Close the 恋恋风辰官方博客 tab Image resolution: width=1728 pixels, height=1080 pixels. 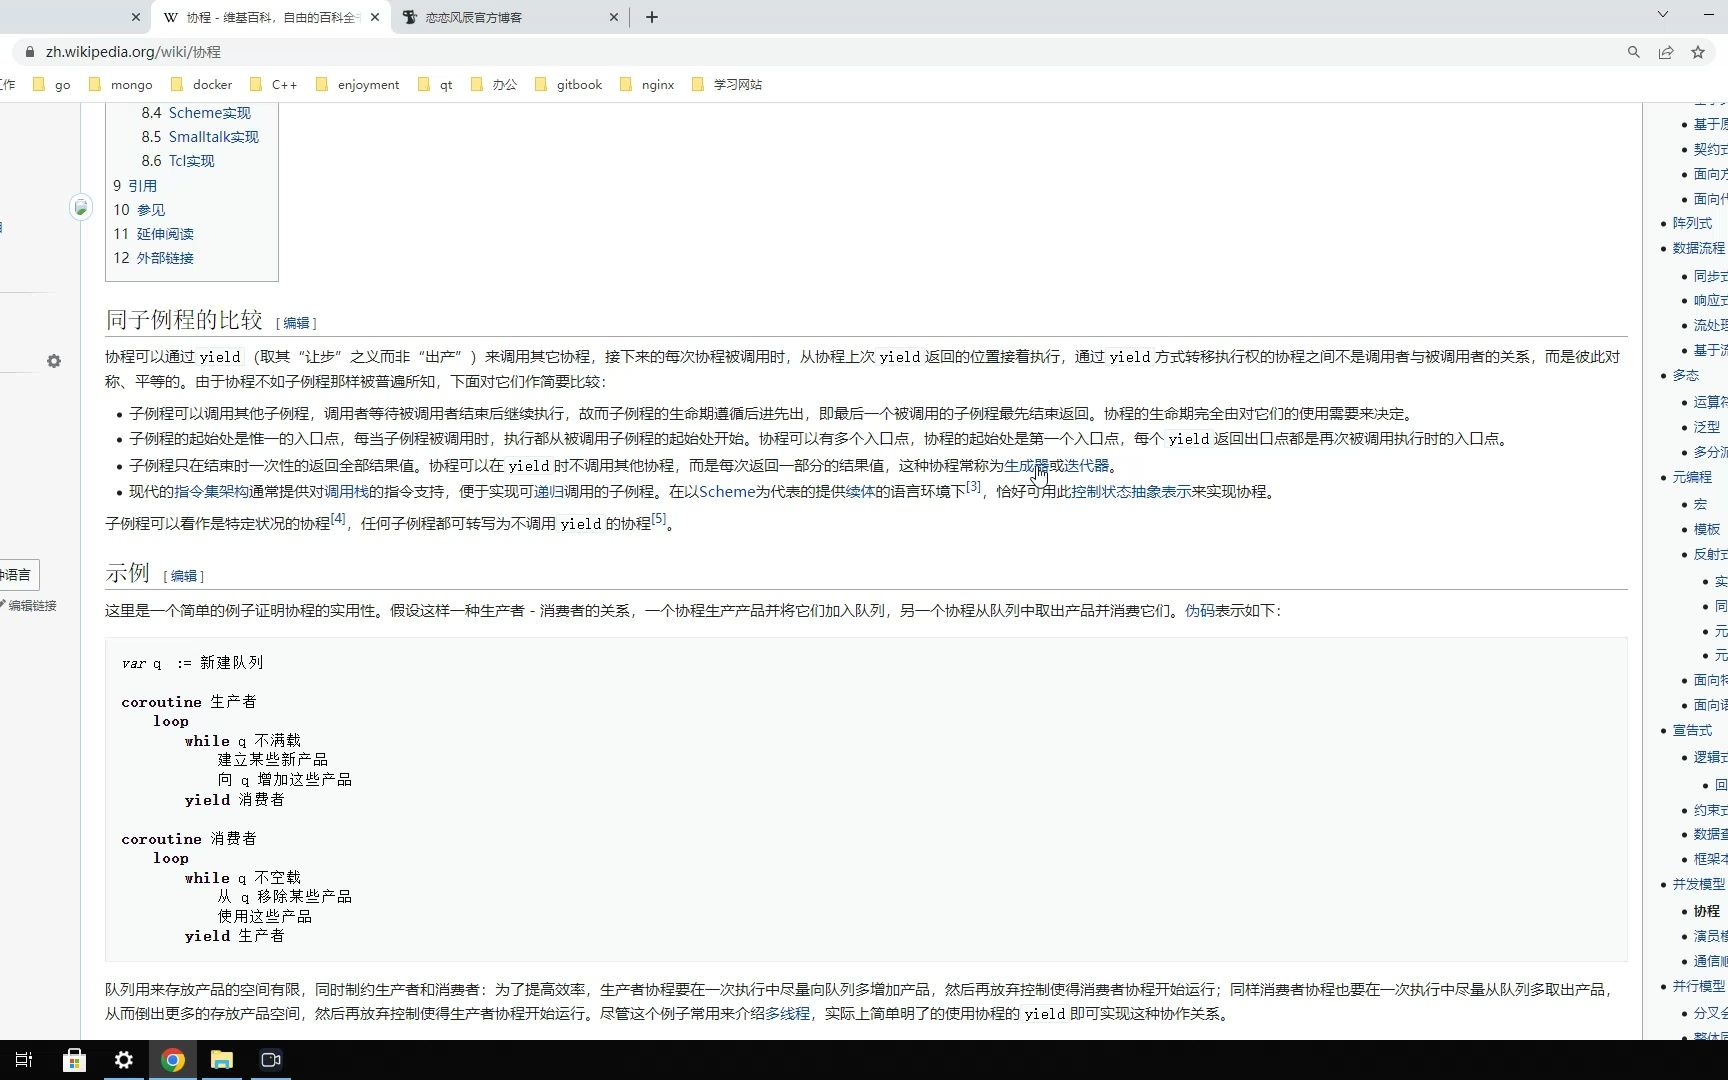point(614,17)
